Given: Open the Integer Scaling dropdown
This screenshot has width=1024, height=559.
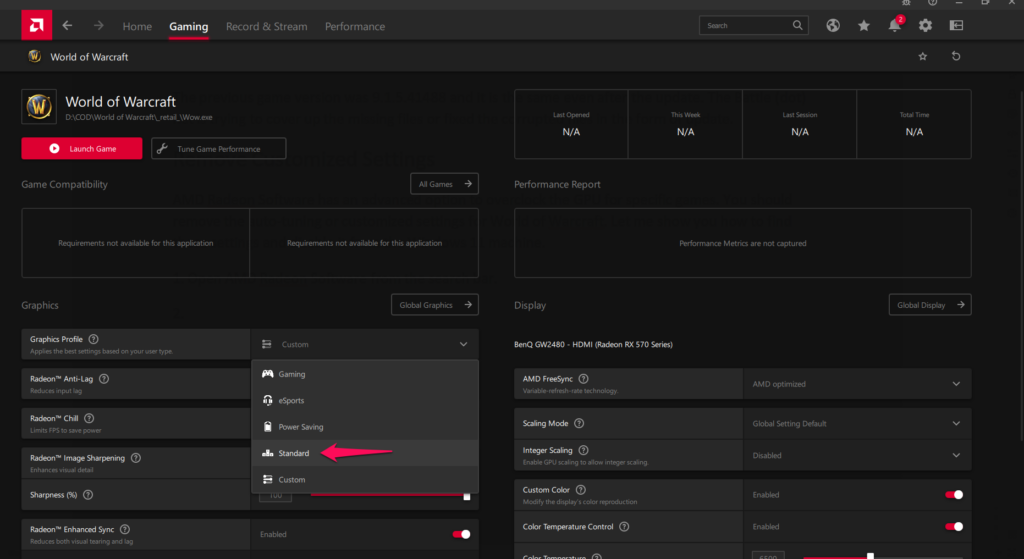Looking at the screenshot, I should (x=857, y=455).
